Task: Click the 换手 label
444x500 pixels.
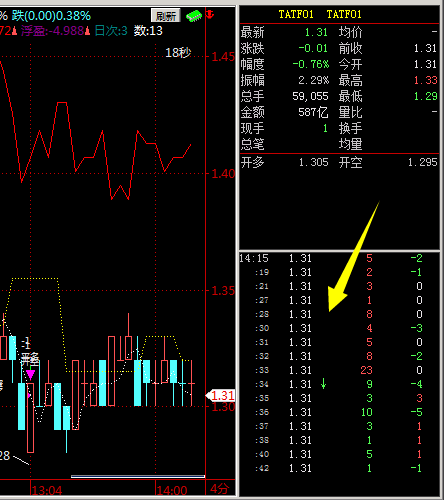Action: [x=350, y=128]
